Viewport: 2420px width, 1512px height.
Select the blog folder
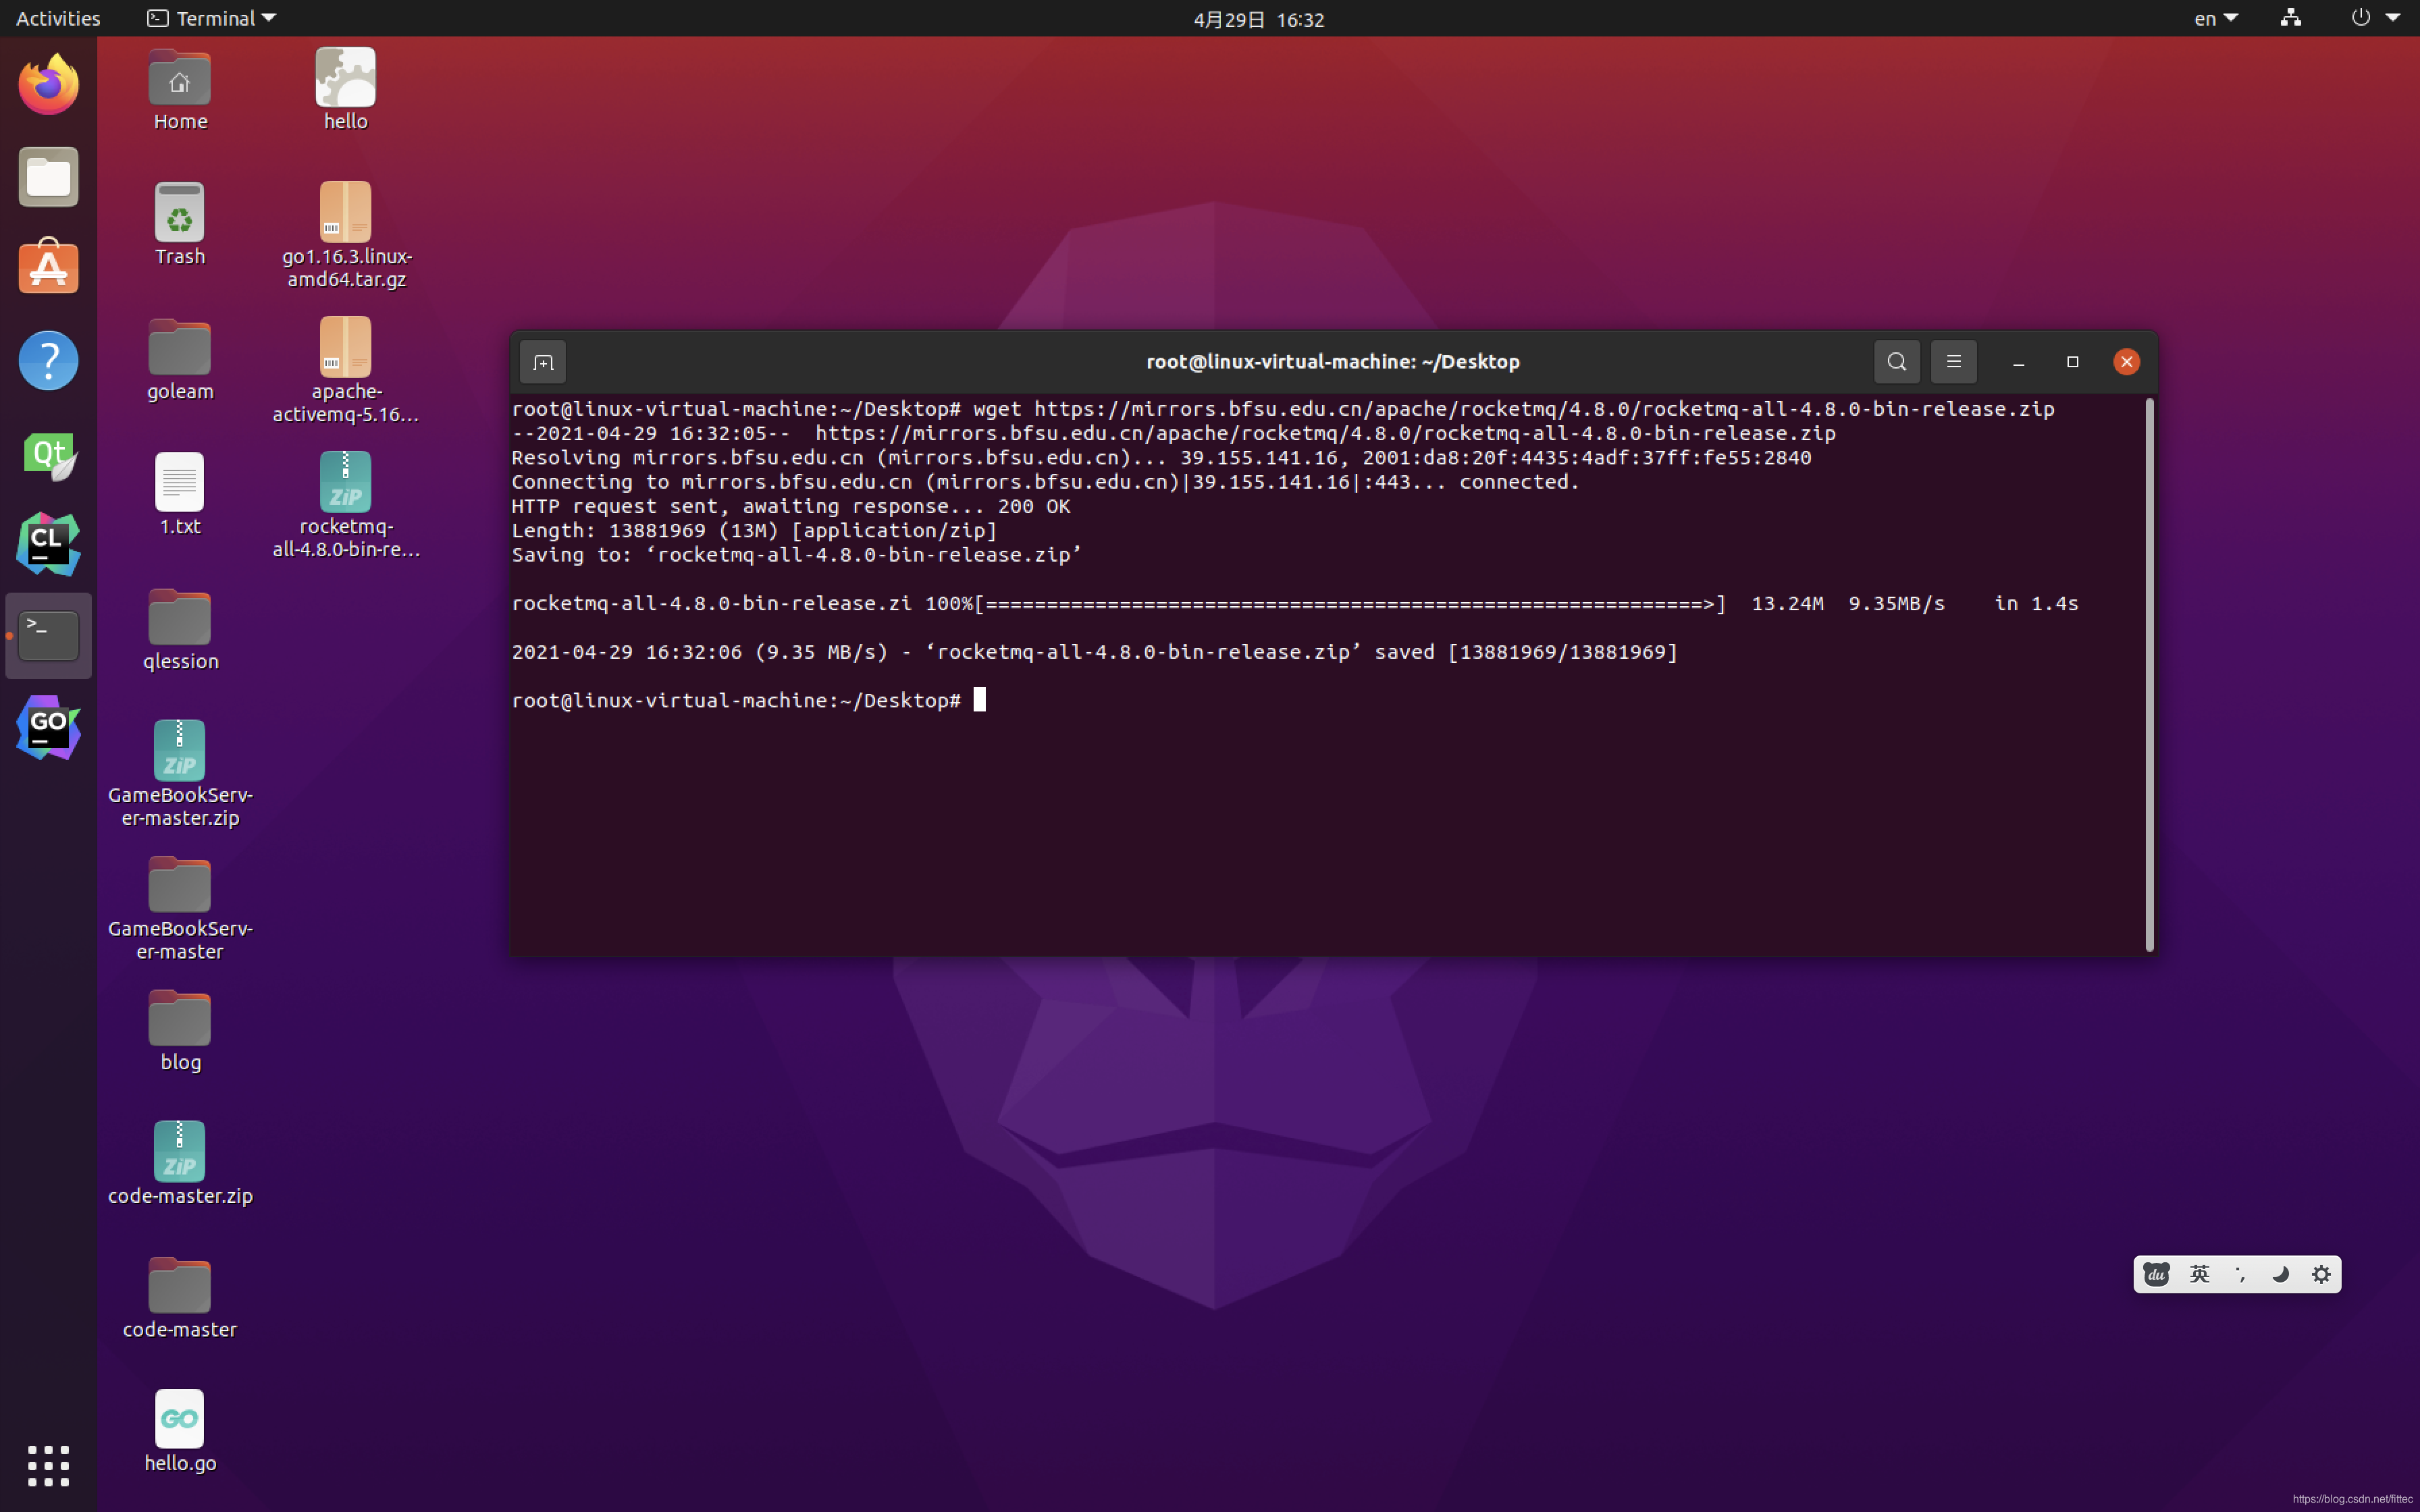[180, 1031]
